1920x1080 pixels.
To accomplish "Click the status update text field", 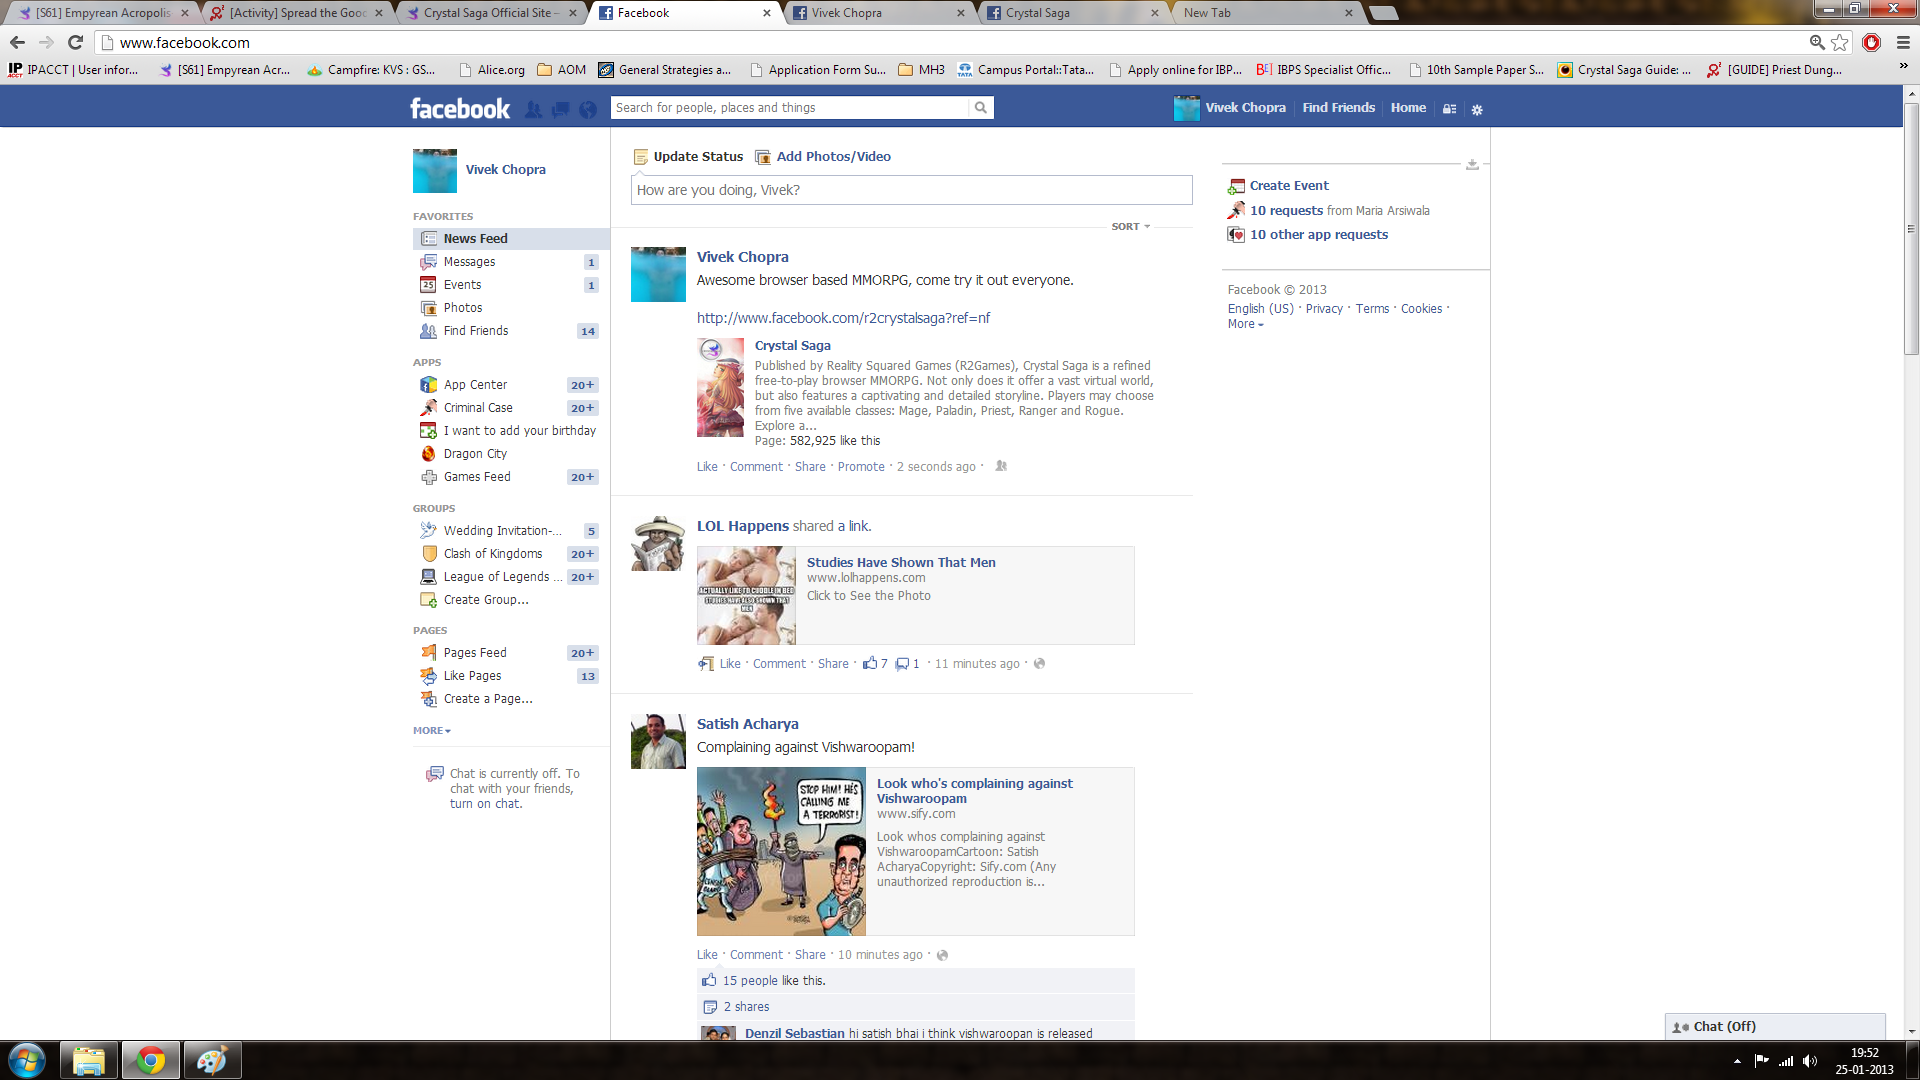I will [910, 190].
